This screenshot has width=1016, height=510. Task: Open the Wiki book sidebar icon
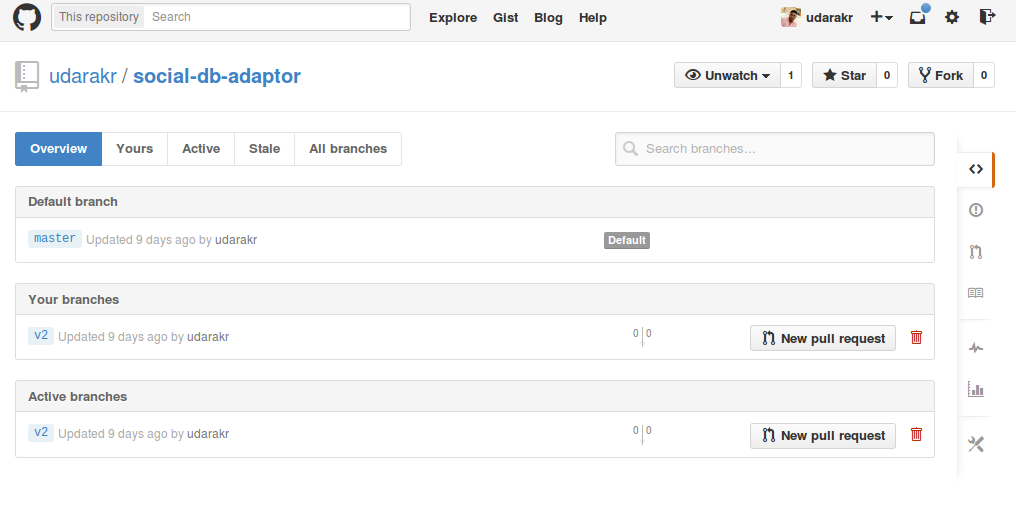click(x=976, y=293)
